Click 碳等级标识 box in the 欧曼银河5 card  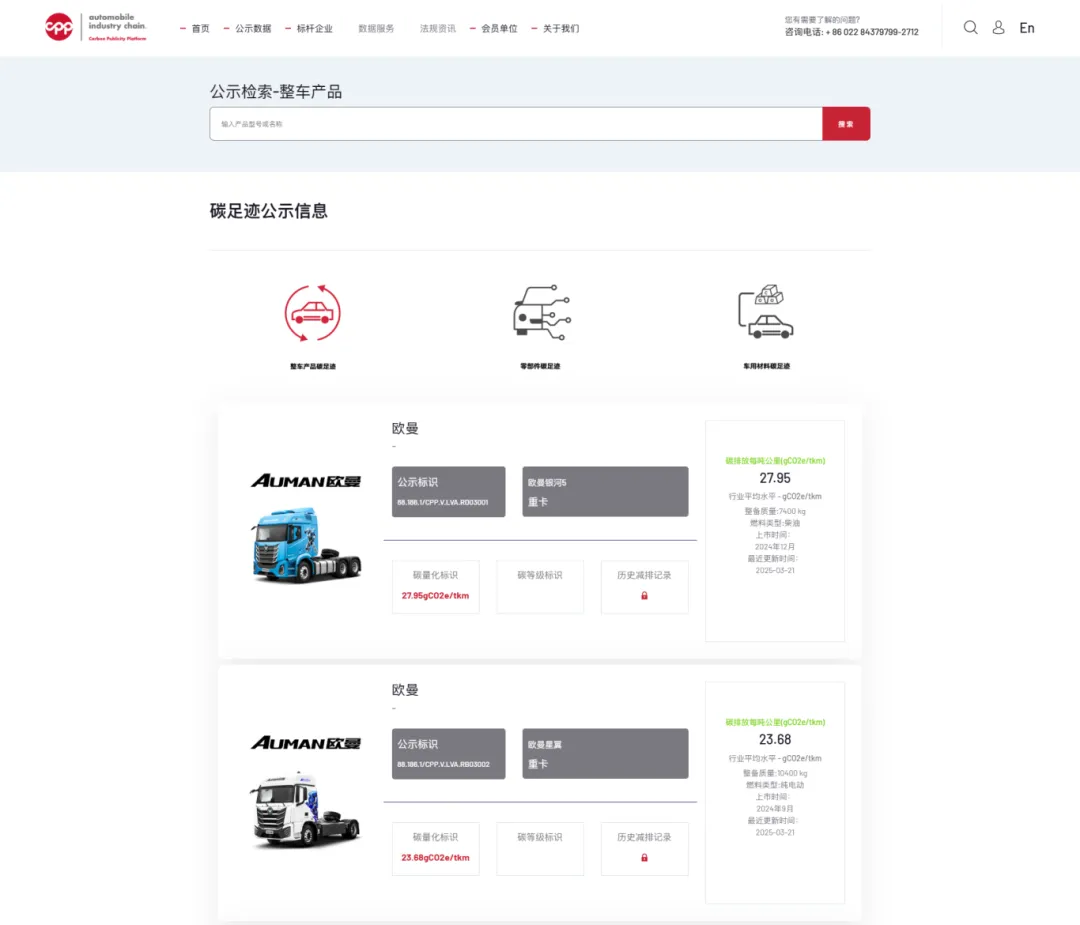click(x=540, y=586)
